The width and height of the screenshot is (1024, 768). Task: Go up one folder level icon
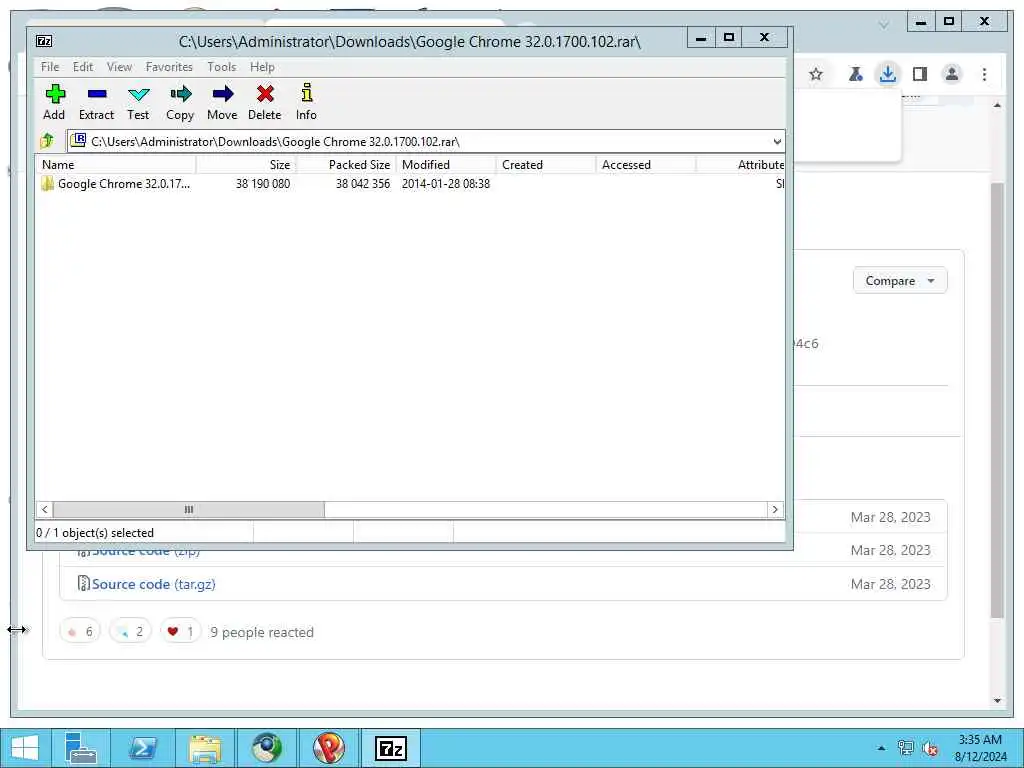(47, 140)
